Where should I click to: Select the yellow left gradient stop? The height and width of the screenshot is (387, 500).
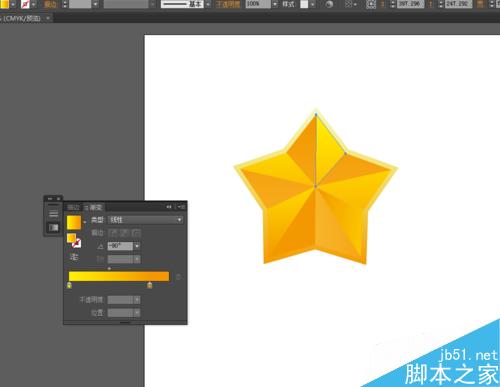pyautogui.click(x=69, y=285)
